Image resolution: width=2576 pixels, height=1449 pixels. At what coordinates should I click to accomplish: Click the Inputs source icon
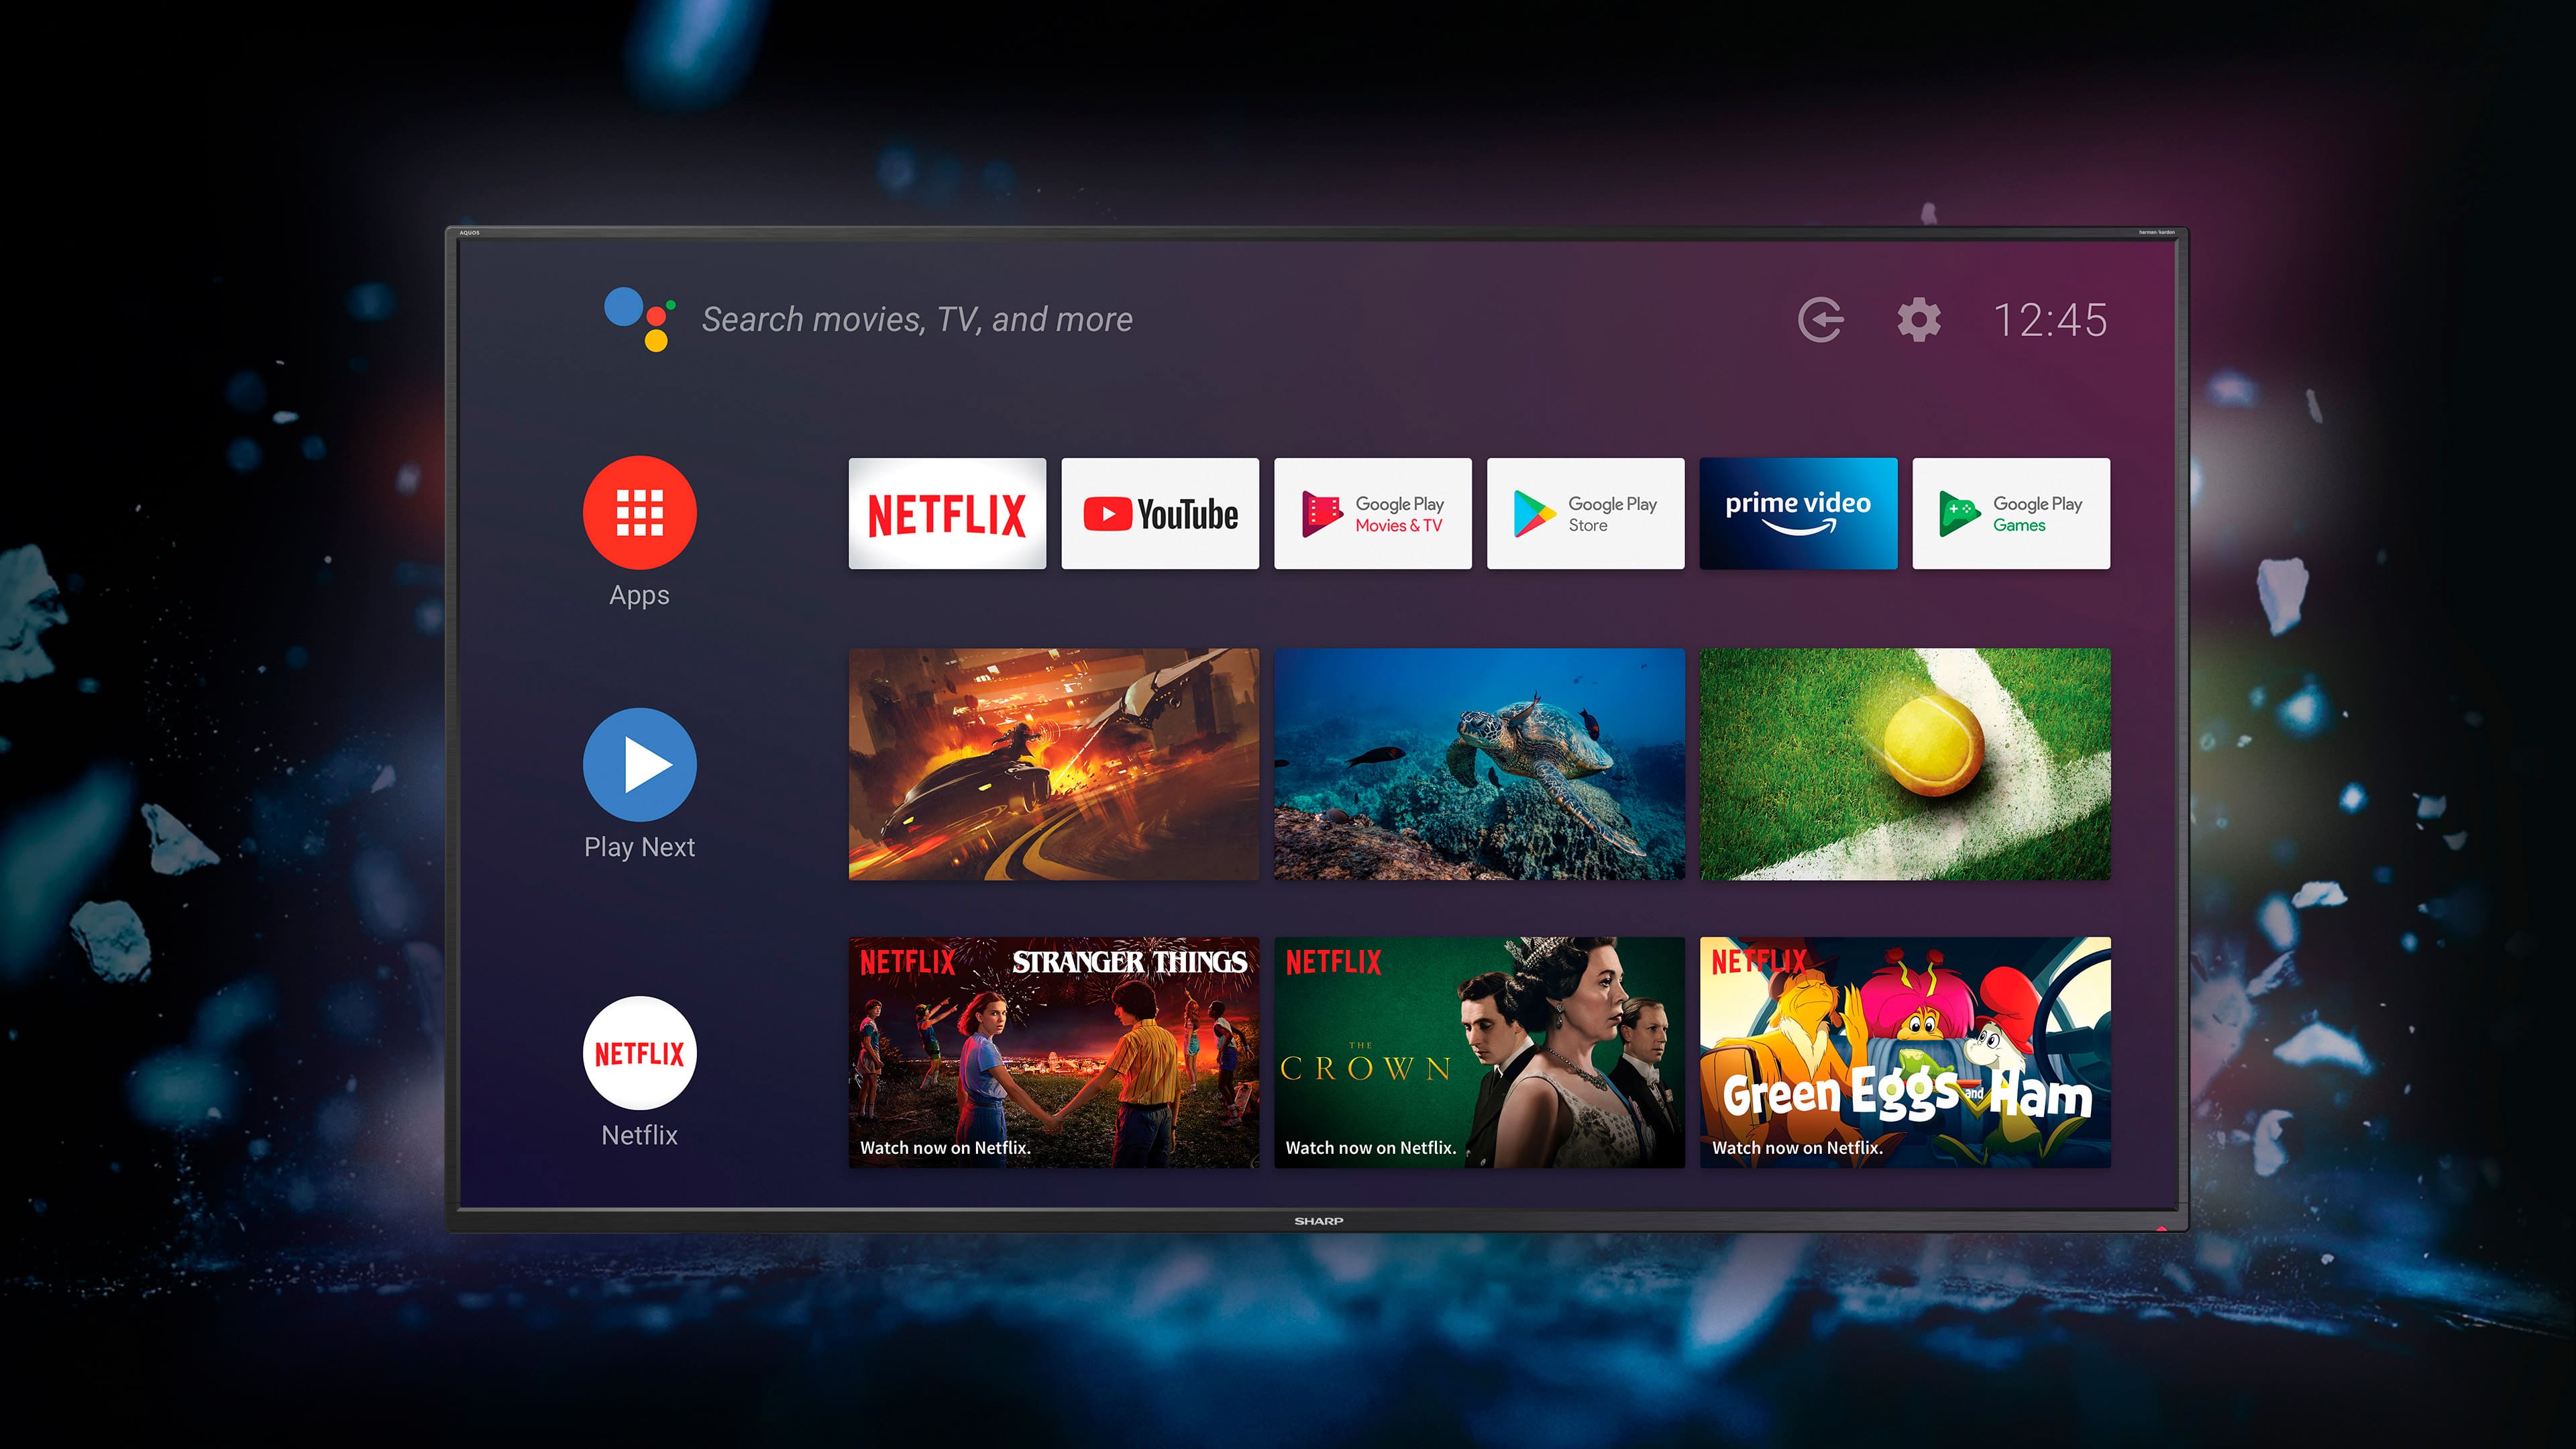[1820, 320]
